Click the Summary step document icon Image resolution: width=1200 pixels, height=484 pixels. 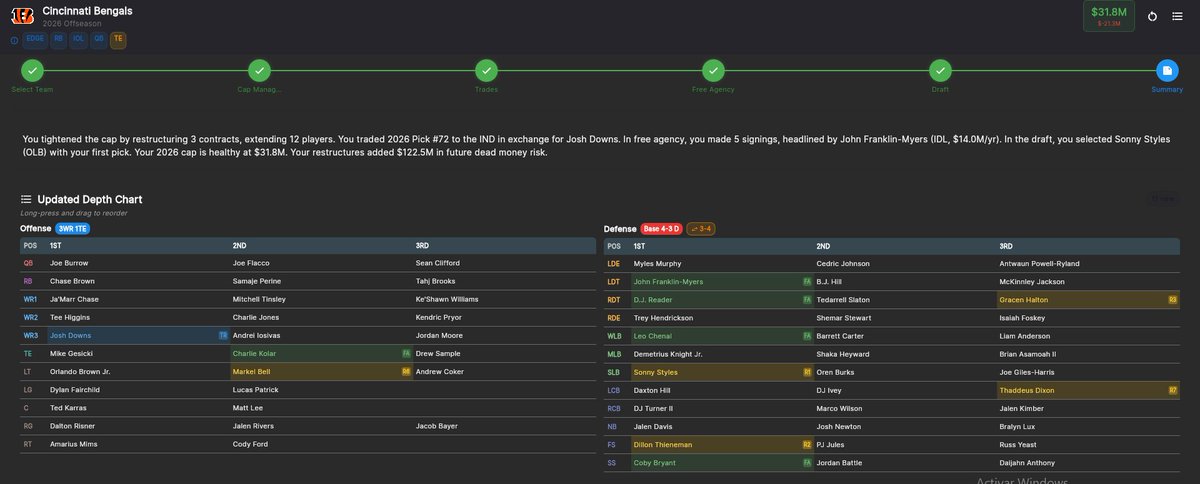(x=1167, y=70)
